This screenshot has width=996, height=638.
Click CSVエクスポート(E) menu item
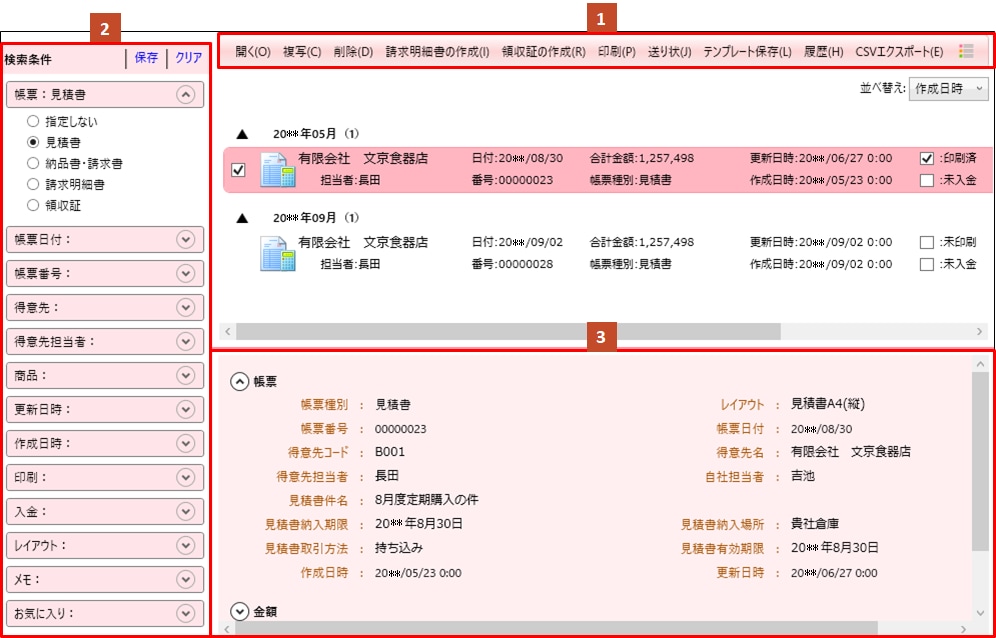pyautogui.click(x=899, y=51)
